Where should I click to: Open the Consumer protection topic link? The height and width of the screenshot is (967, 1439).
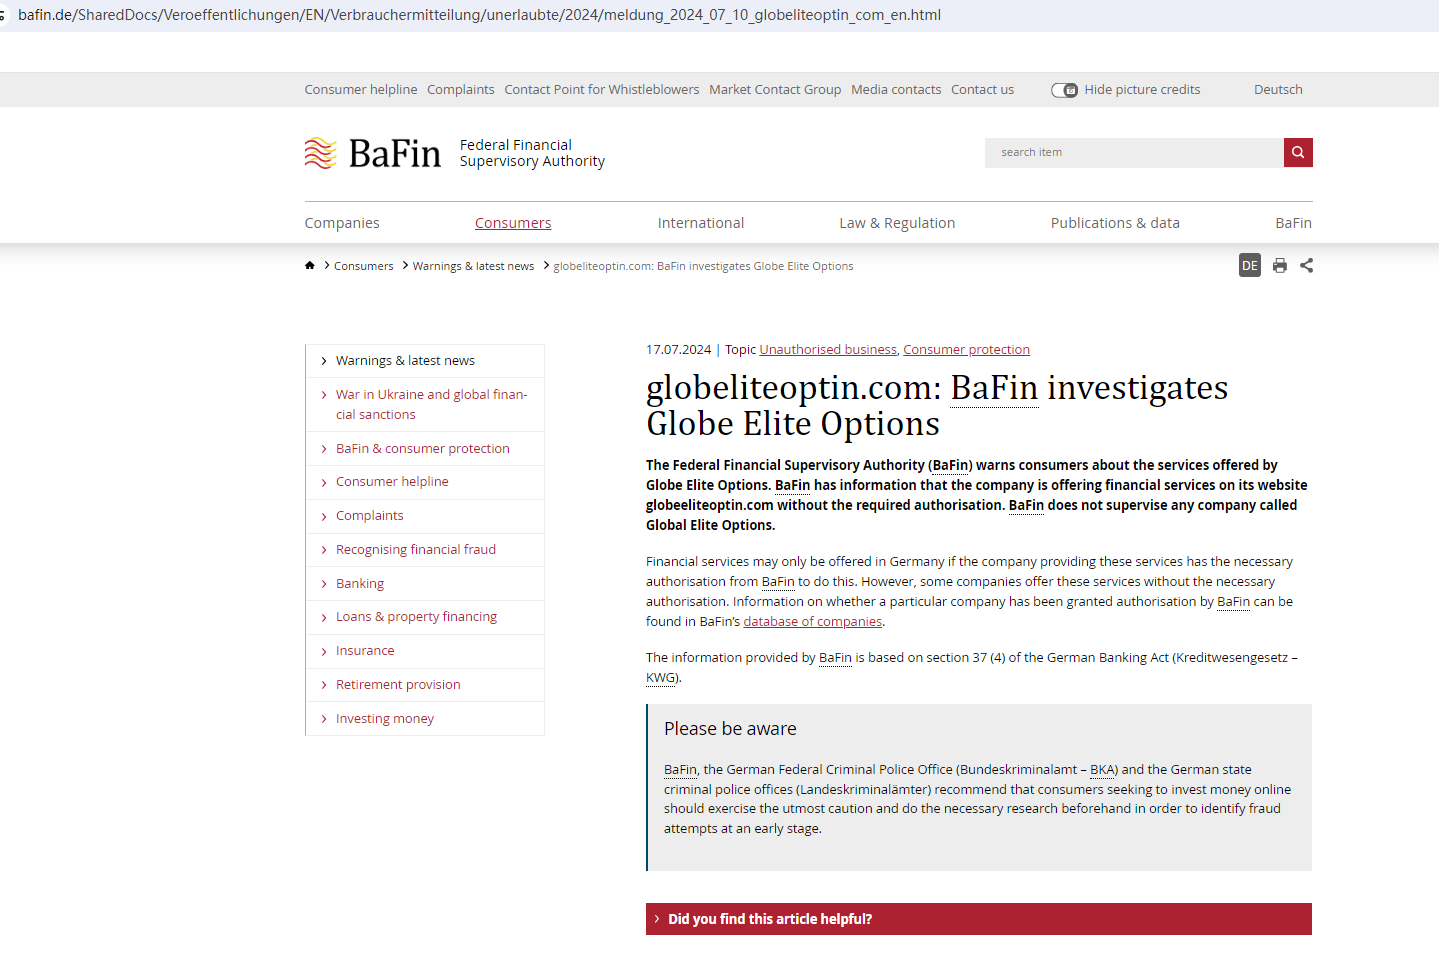click(966, 350)
